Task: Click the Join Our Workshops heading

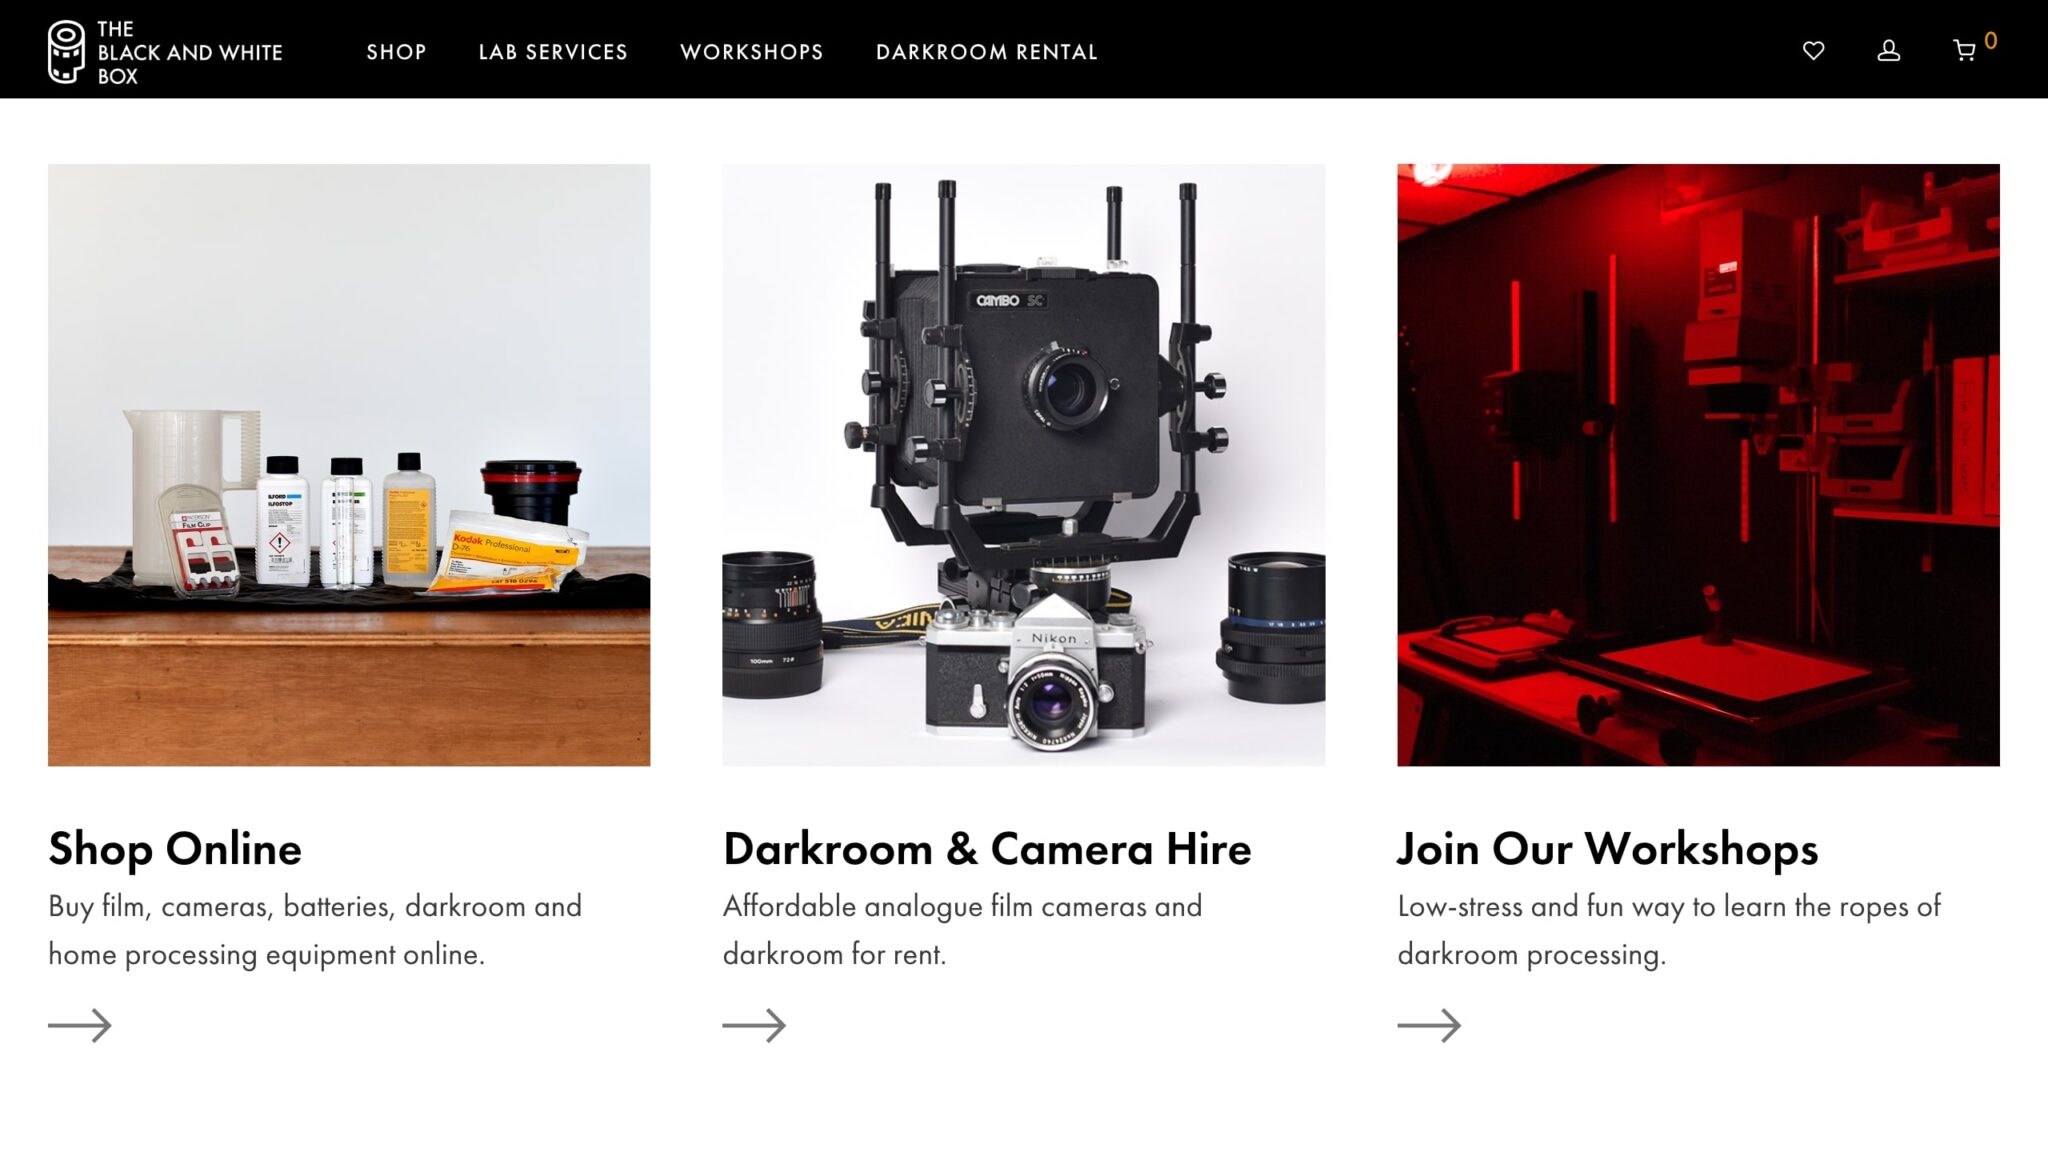Action: click(1608, 849)
